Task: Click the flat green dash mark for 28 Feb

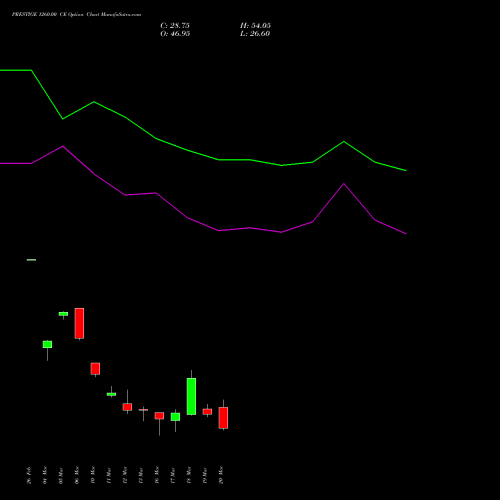Action: click(x=31, y=260)
